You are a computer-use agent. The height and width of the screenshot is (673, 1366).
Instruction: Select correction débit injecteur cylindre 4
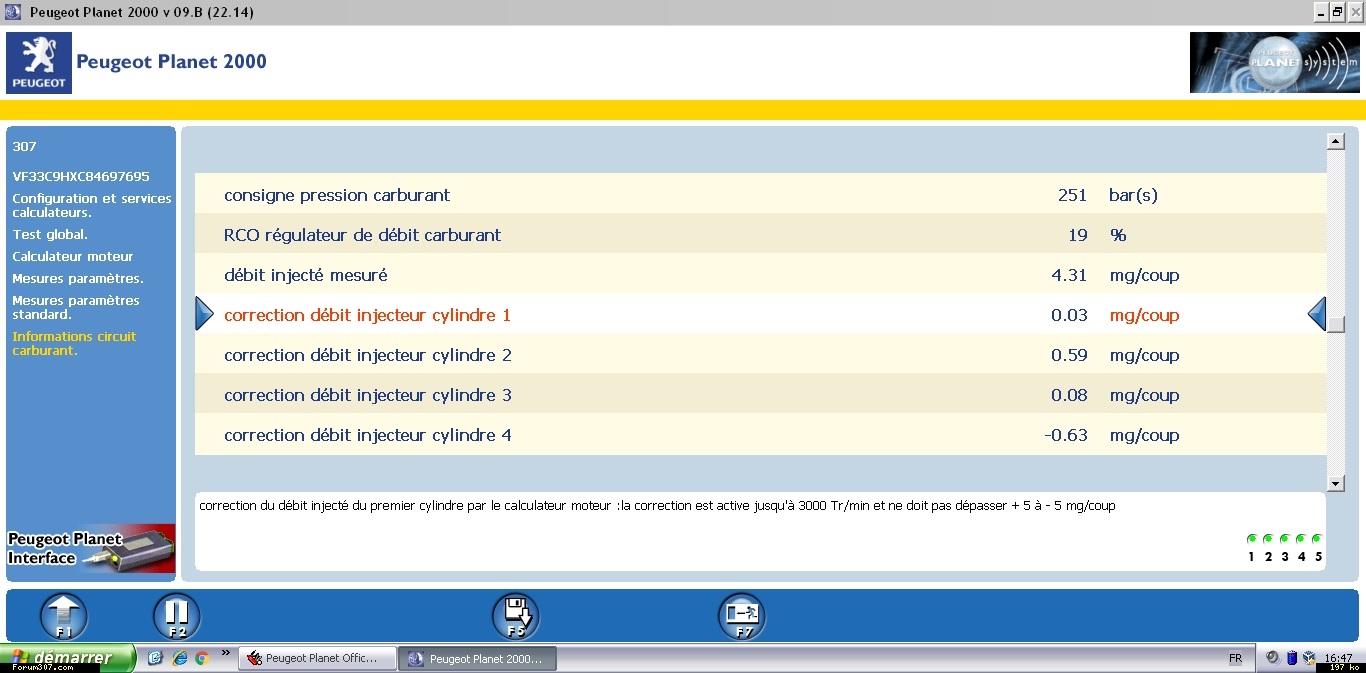click(760, 434)
